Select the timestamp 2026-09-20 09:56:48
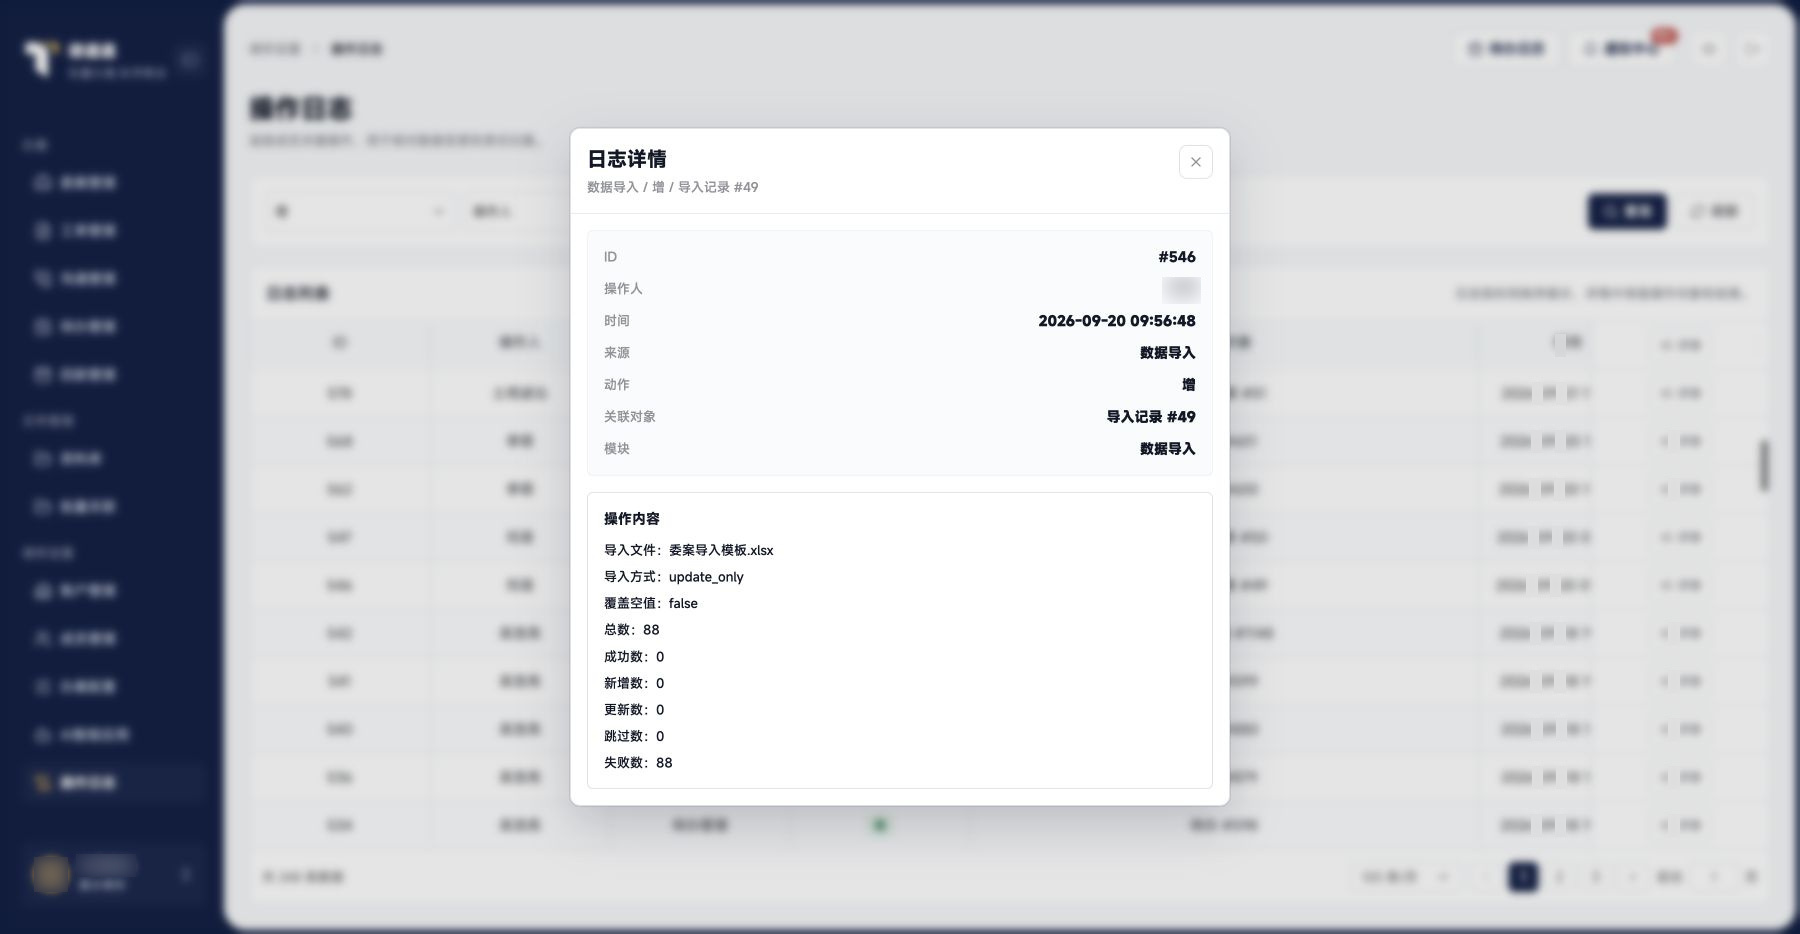This screenshot has width=1800, height=934. pos(1117,321)
